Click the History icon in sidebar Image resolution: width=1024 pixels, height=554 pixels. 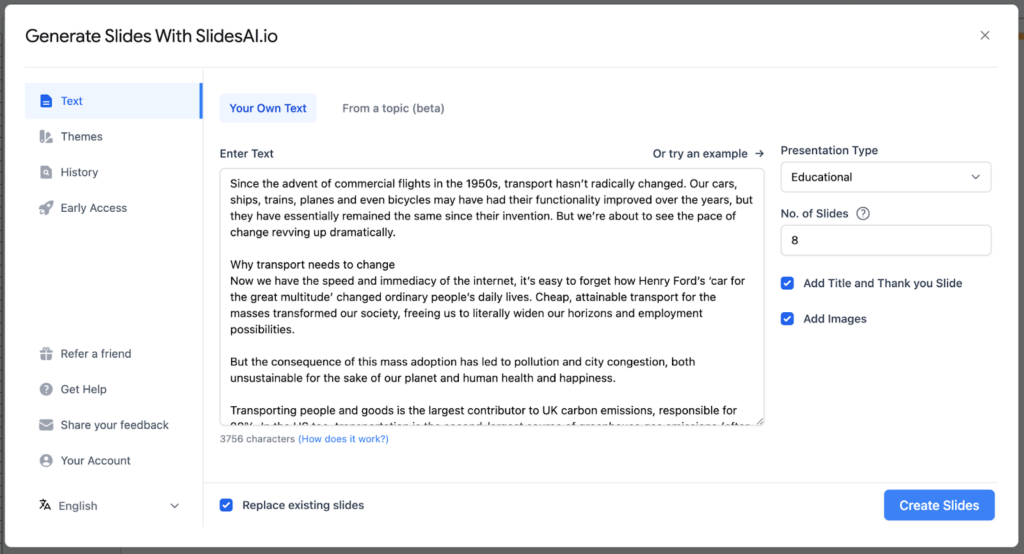point(45,172)
